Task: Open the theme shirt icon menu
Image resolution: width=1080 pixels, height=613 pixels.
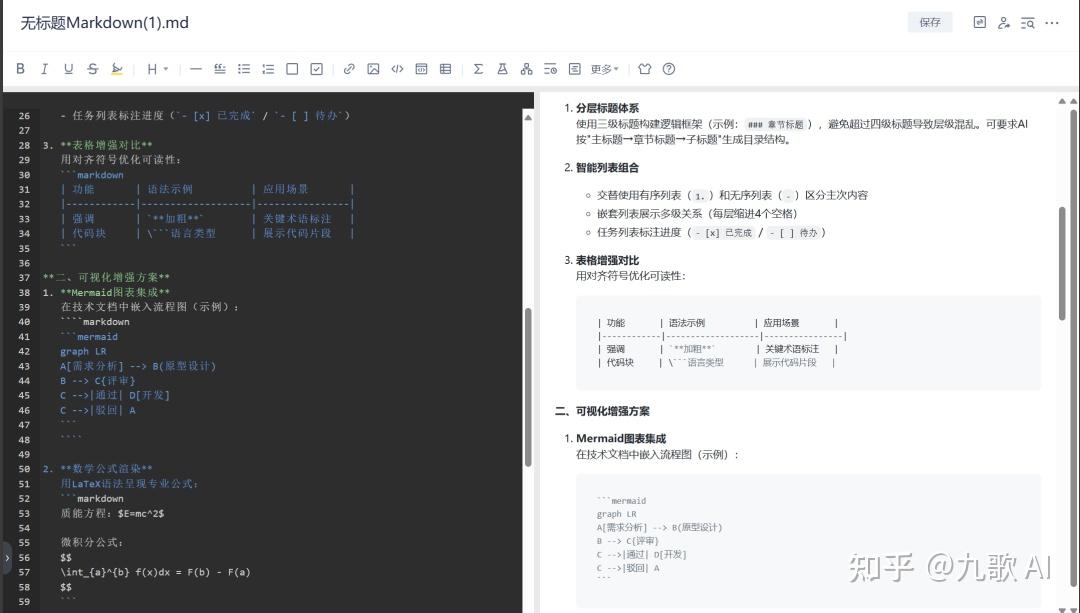Action: (644, 68)
